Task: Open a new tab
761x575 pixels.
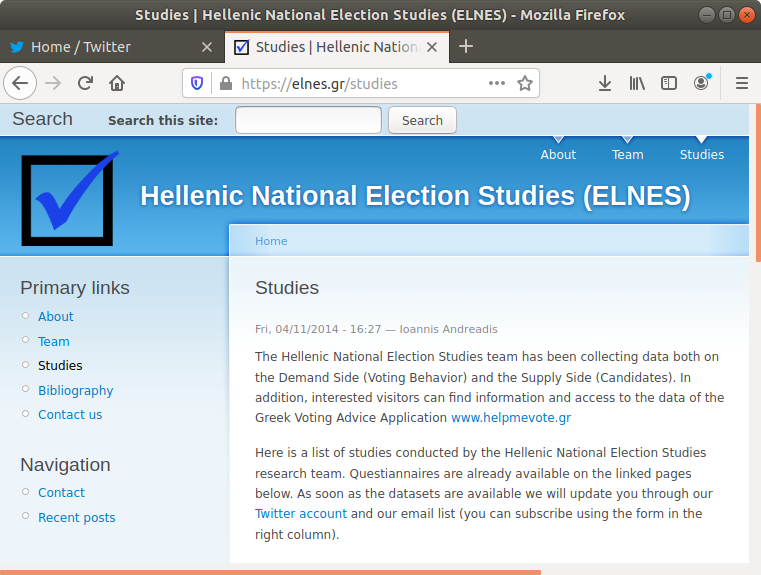Action: point(466,47)
